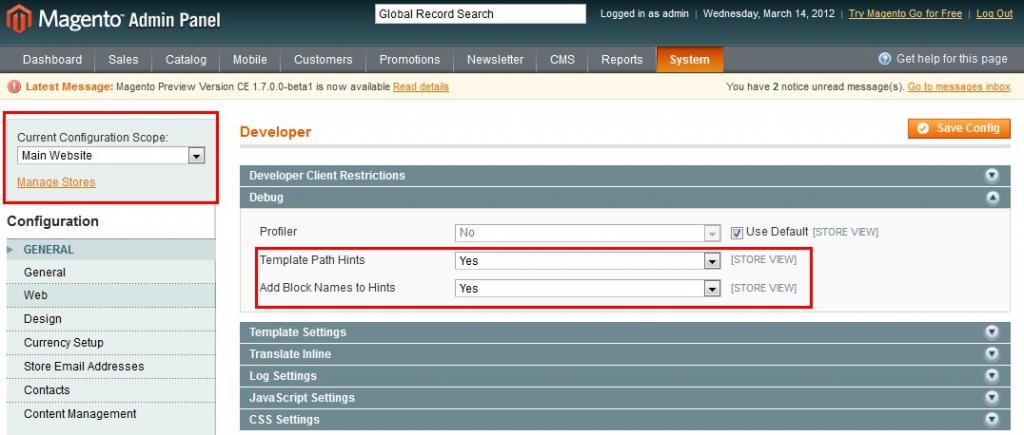This screenshot has width=1024, height=435.
Task: Click the Latest Message alert icon
Action: coord(14,87)
